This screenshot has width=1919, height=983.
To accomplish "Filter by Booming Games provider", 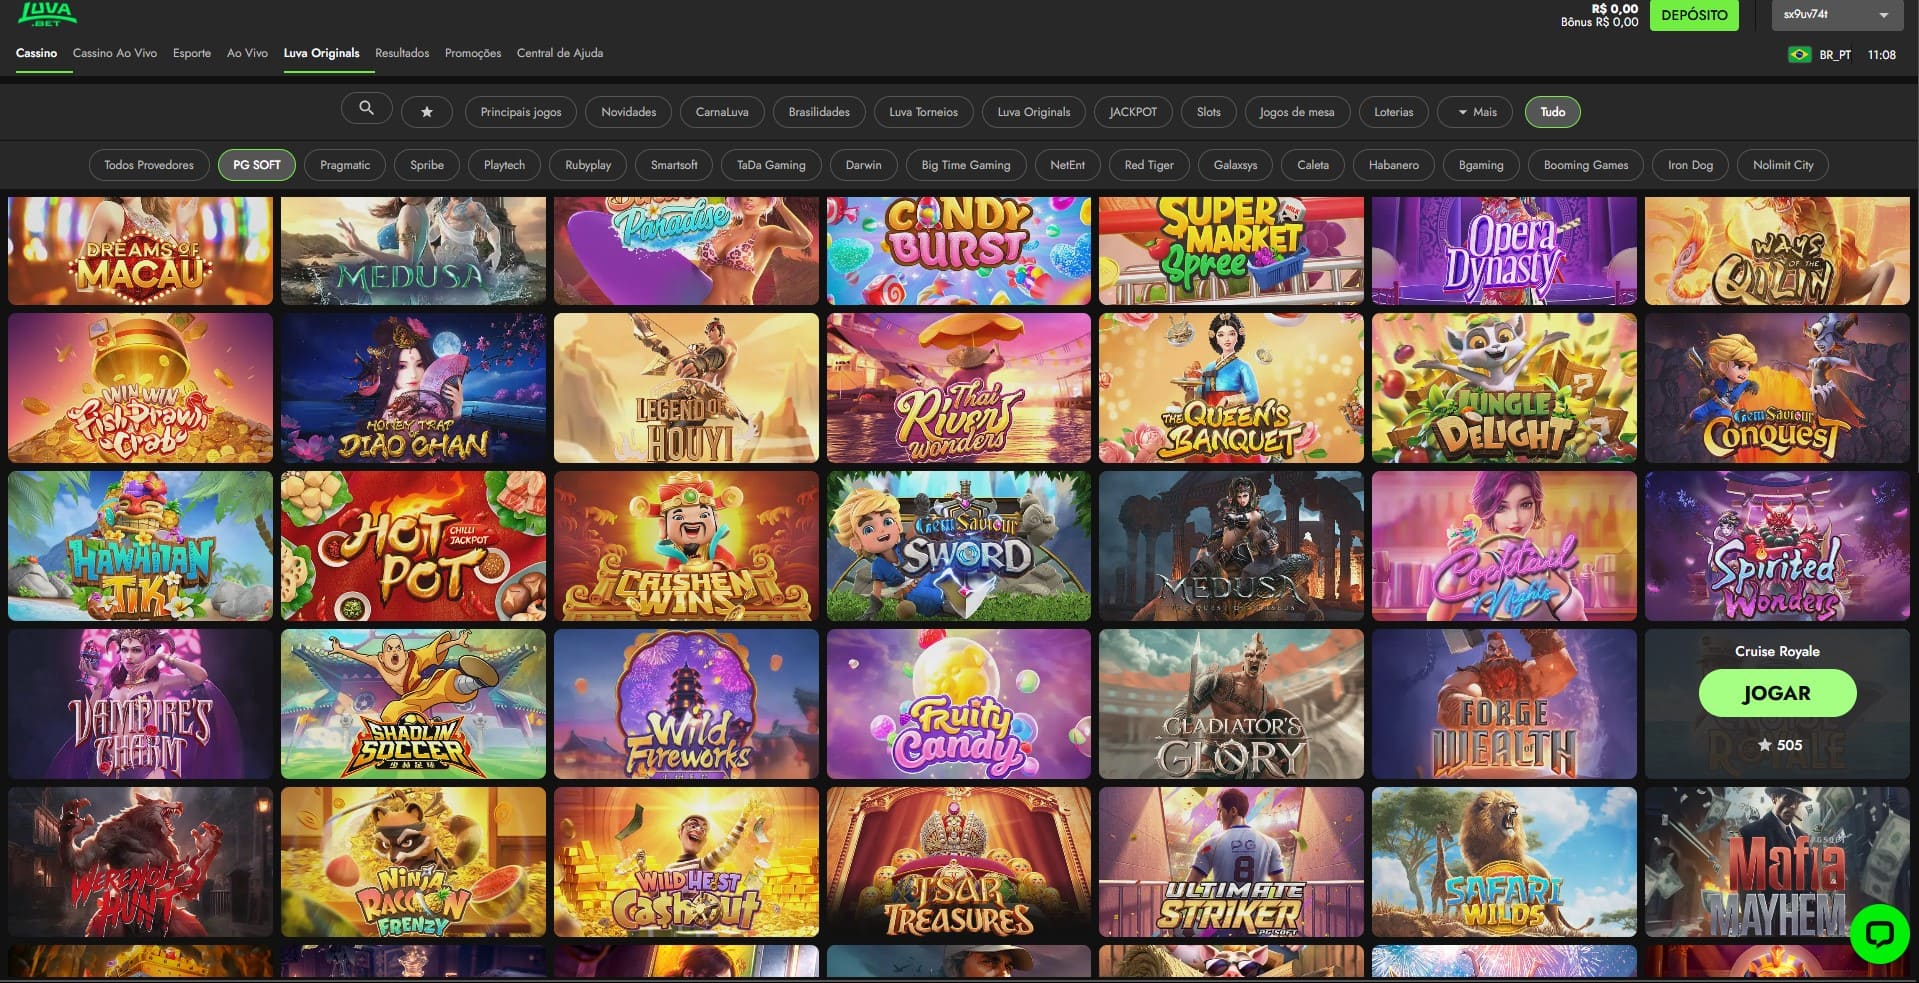I will pyautogui.click(x=1586, y=165).
